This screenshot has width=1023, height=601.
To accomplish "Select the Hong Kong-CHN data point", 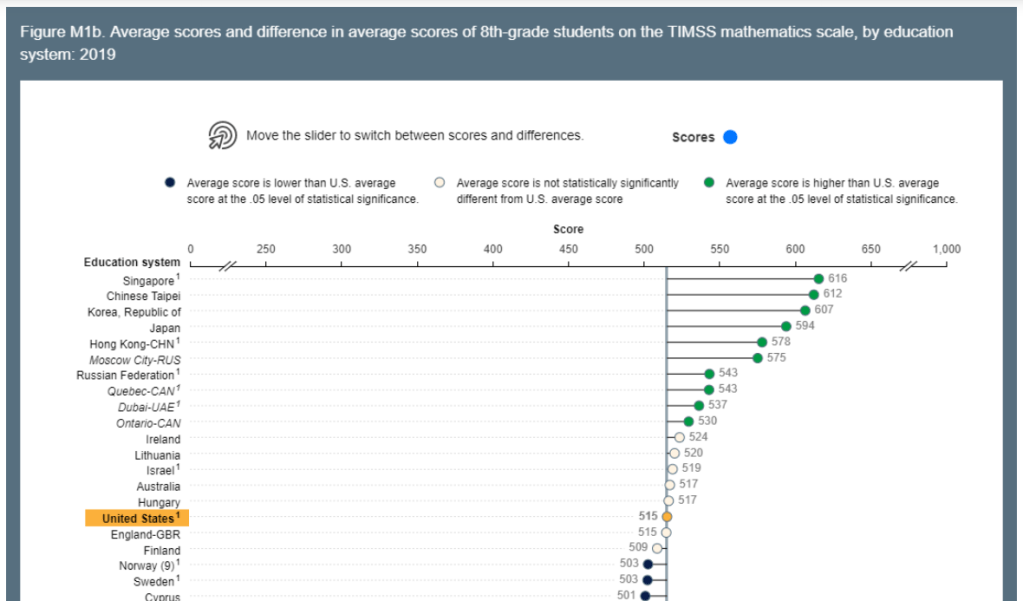I will [x=762, y=342].
